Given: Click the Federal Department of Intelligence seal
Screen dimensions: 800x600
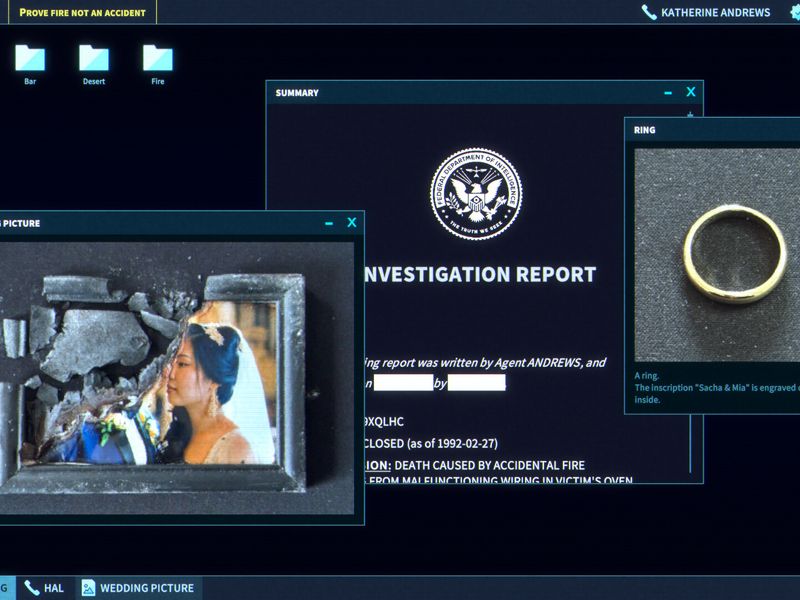Looking at the screenshot, I should [476, 194].
